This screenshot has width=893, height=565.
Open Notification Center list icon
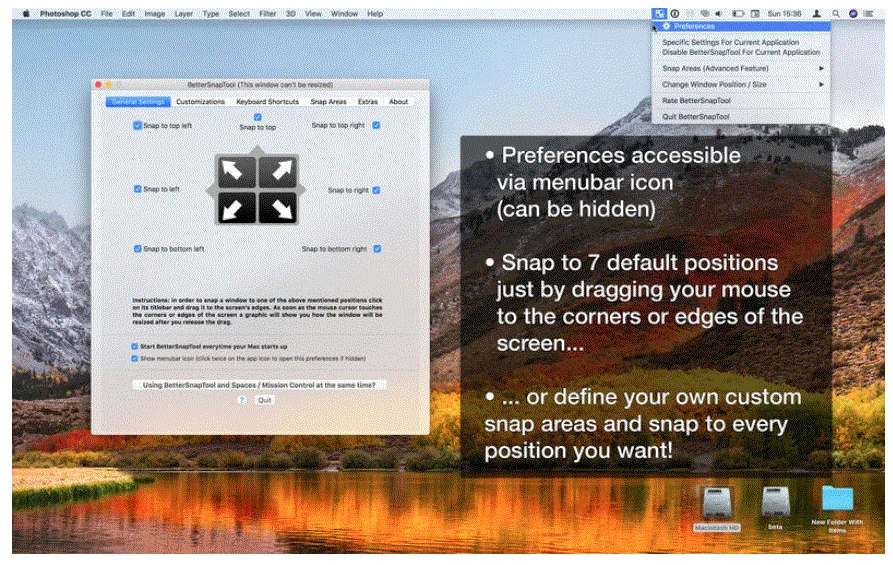869,14
